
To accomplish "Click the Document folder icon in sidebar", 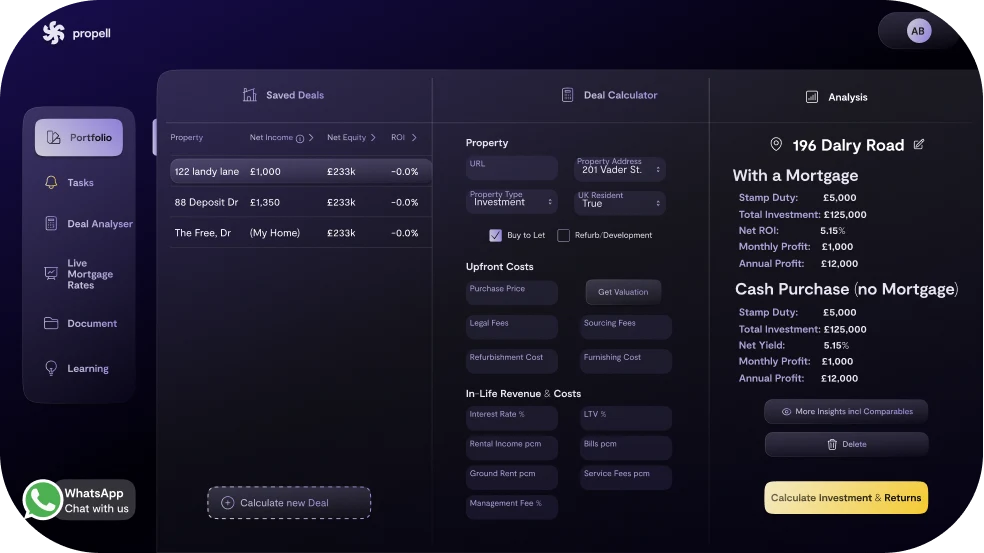I will [x=51, y=324].
